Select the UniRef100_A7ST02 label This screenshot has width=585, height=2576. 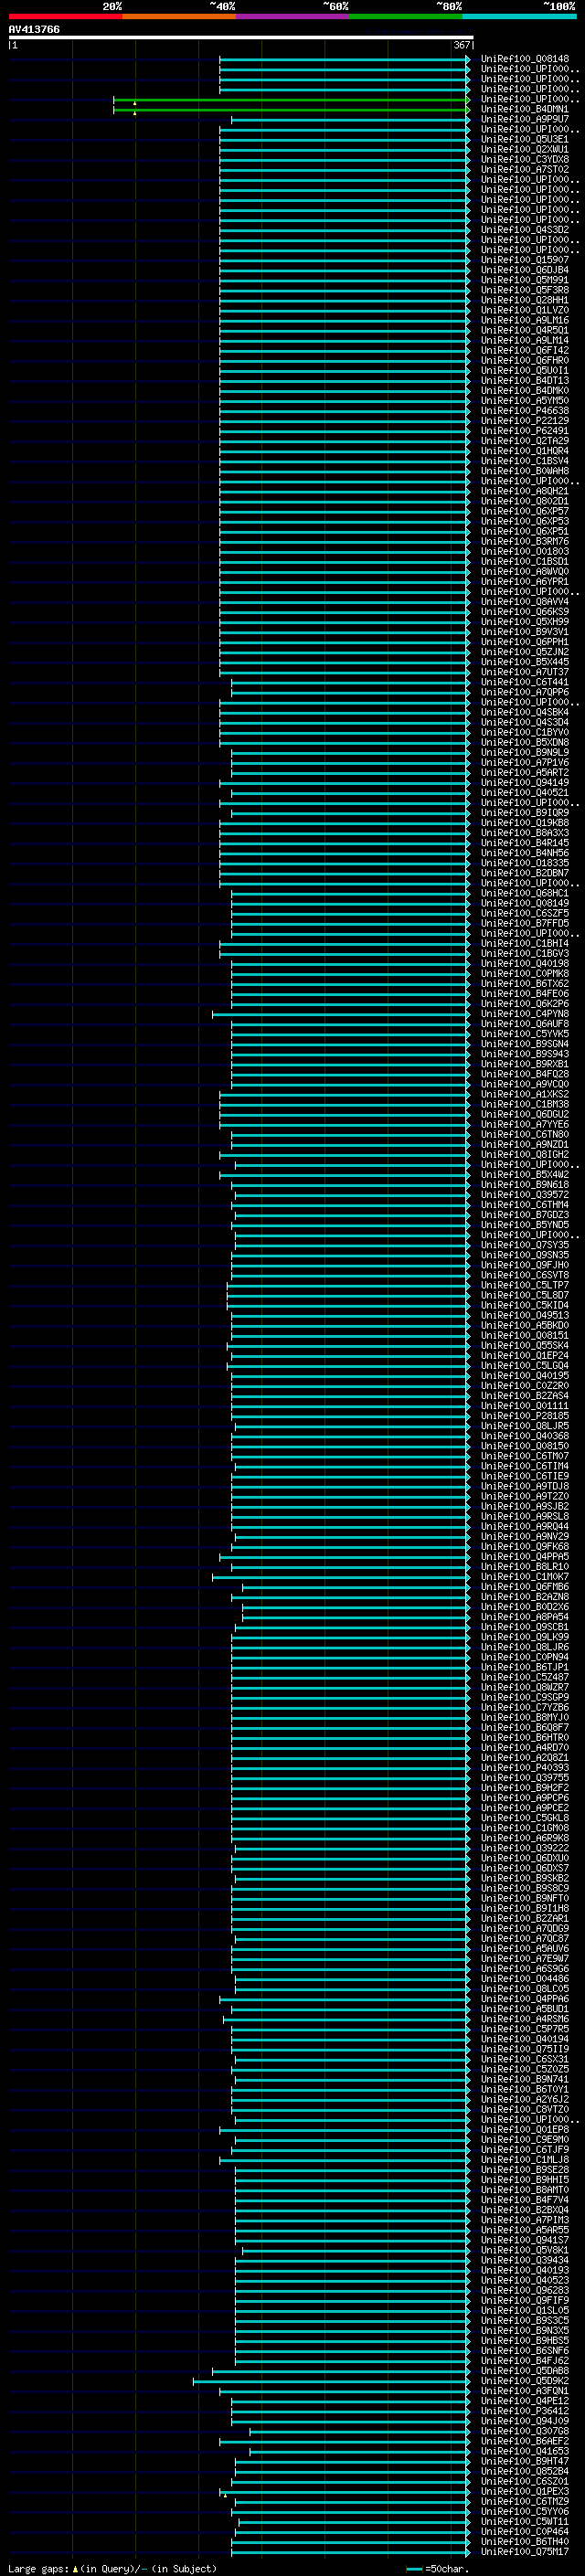click(x=525, y=169)
